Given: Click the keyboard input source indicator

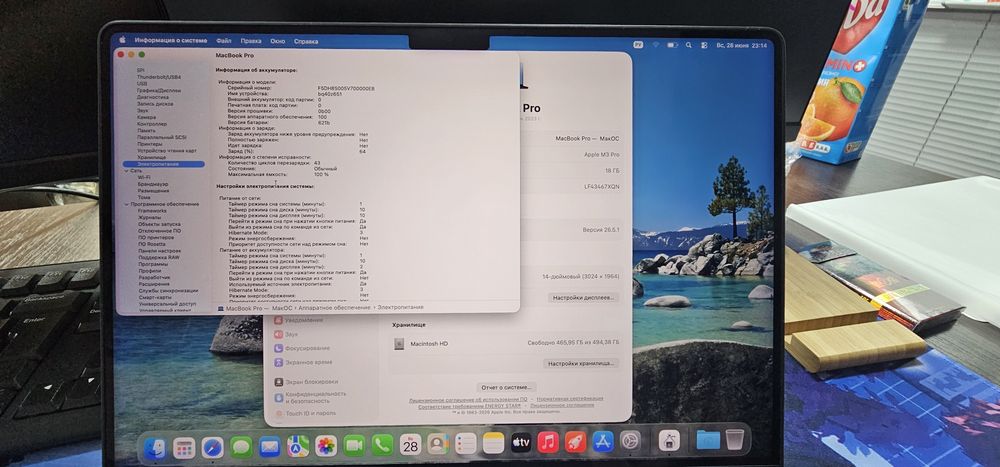Looking at the screenshot, I should click(x=638, y=45).
